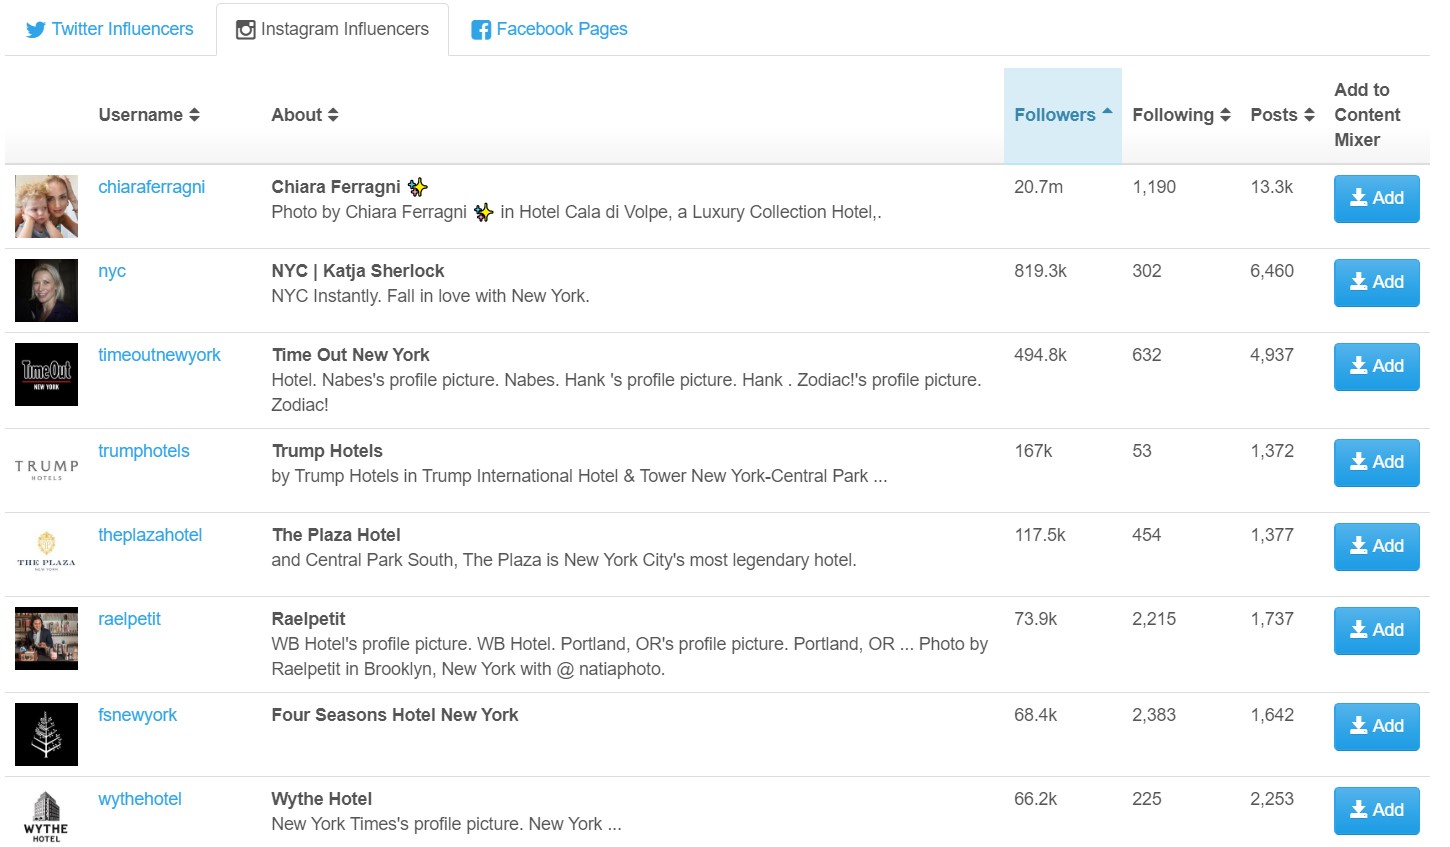The image size is (1450, 847).
Task: Click the '494.8k' followers value
Action: pyautogui.click(x=1040, y=355)
